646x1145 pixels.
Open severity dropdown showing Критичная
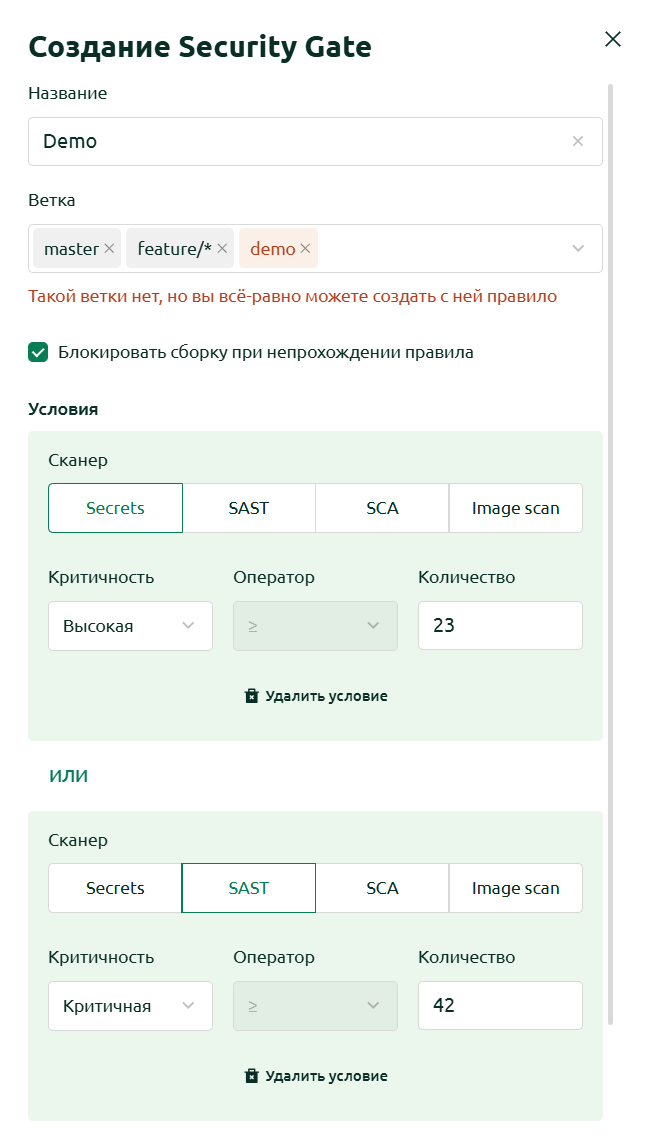[x=131, y=1006]
